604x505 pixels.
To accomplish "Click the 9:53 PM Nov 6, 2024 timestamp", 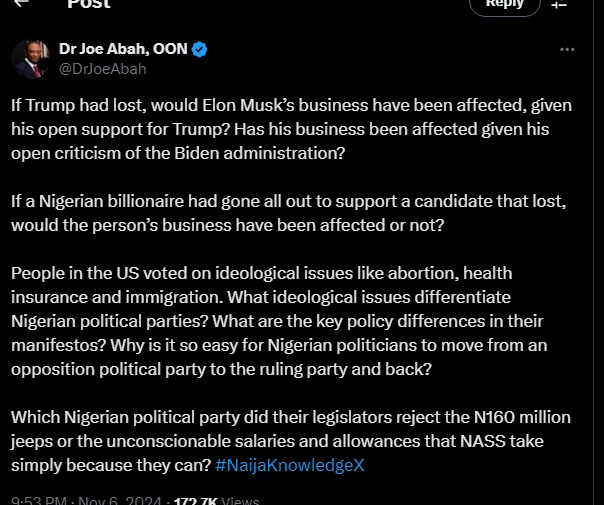I will click(75, 496).
